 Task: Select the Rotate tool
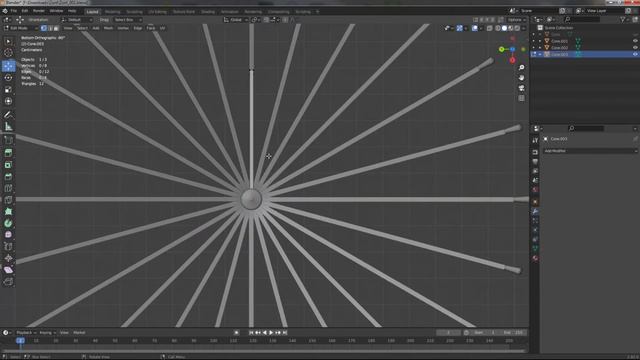[x=8, y=78]
